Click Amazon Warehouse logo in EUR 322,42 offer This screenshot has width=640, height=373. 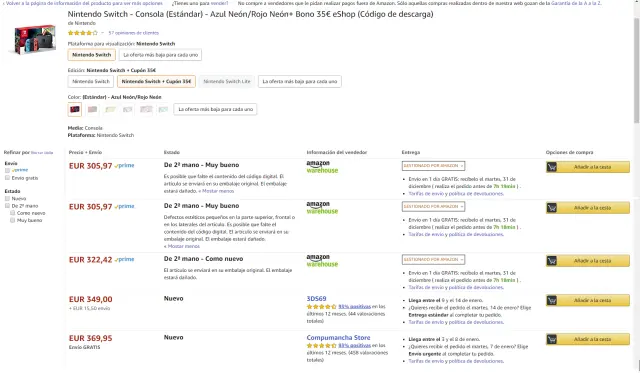[322, 261]
